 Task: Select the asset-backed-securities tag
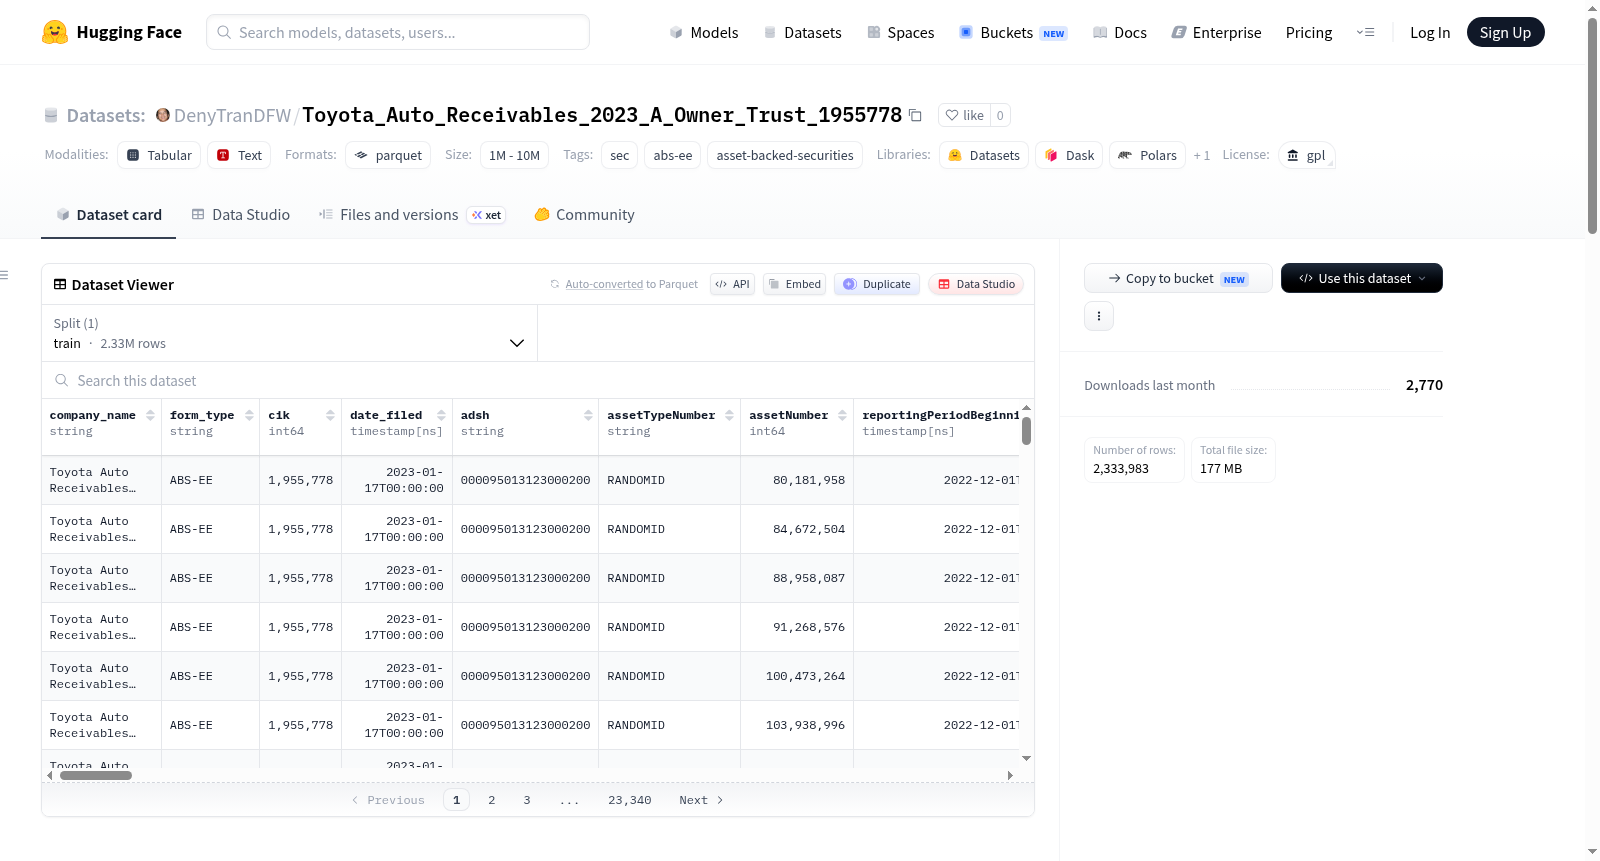point(785,155)
